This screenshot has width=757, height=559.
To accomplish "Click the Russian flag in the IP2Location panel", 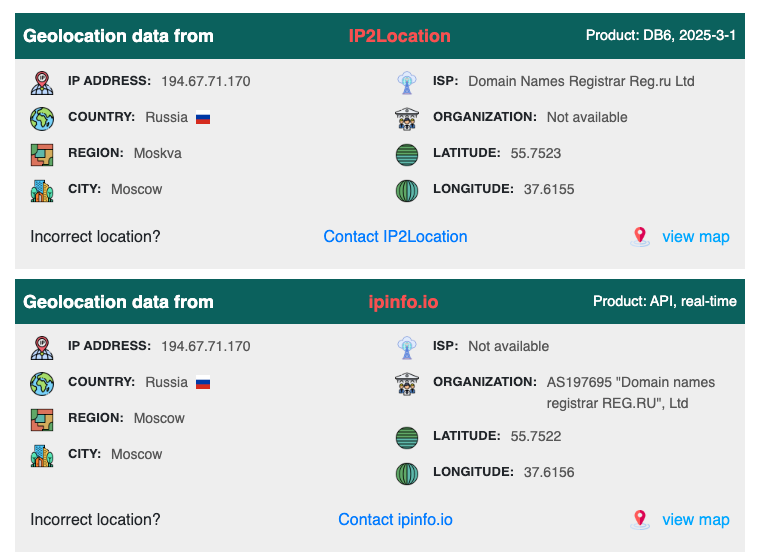I will tap(203, 118).
